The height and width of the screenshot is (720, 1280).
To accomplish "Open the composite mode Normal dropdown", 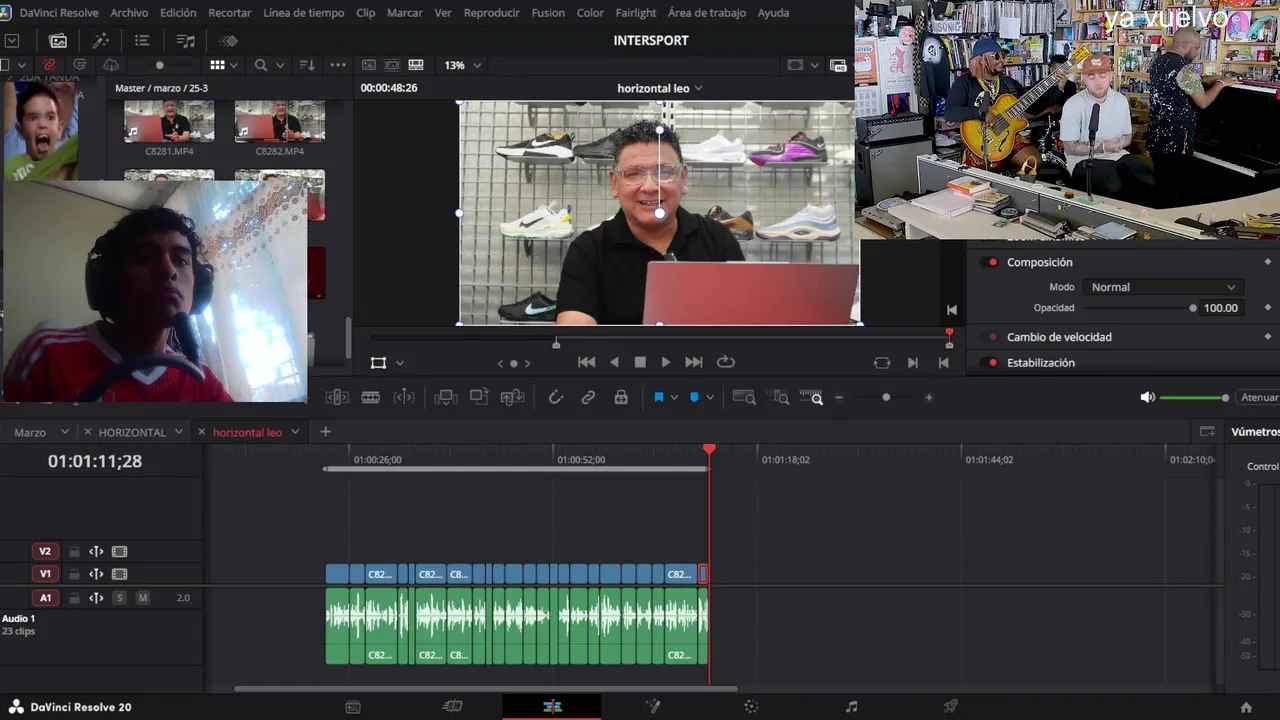I will (x=1163, y=287).
